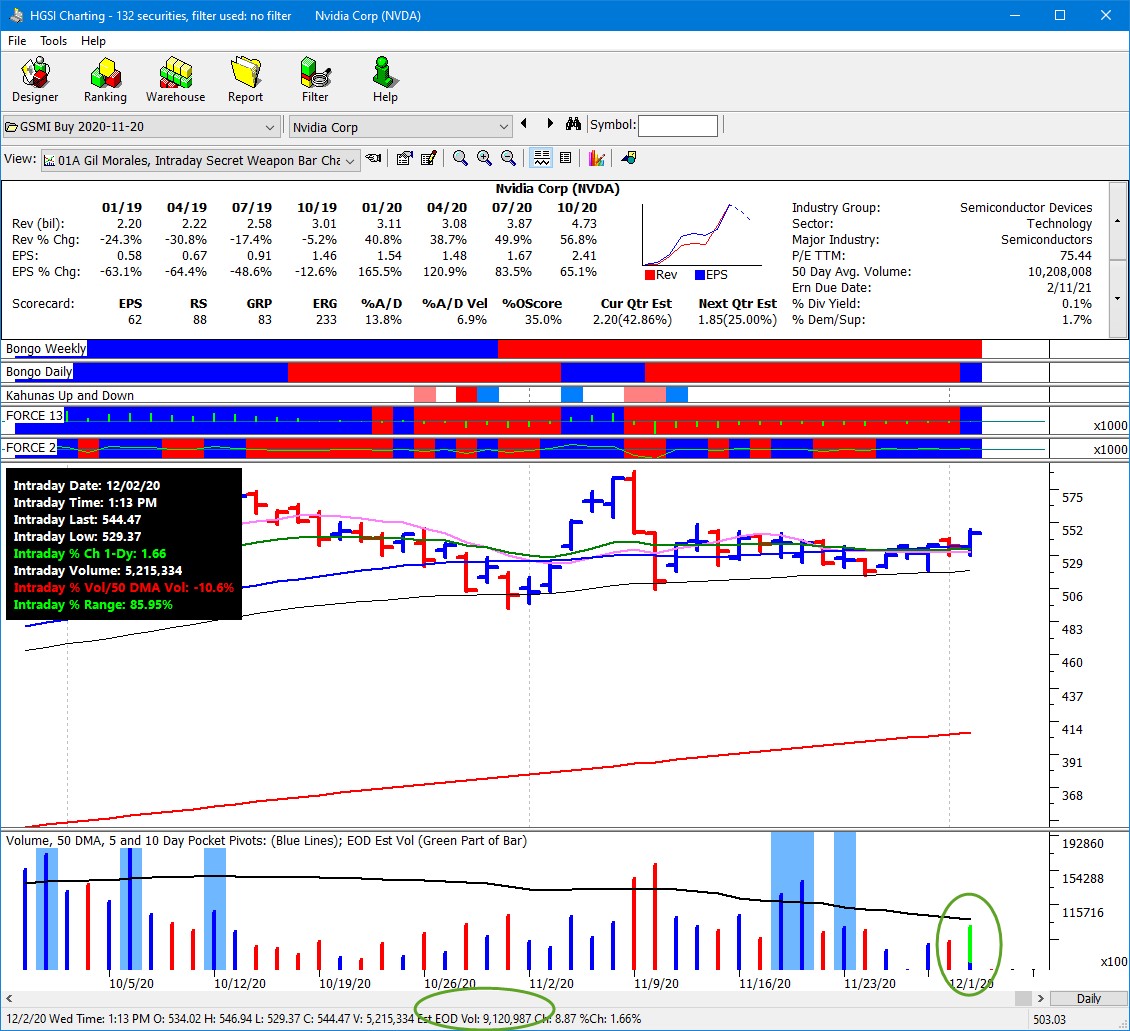
Task: Go to next security arrow
Action: click(x=551, y=124)
